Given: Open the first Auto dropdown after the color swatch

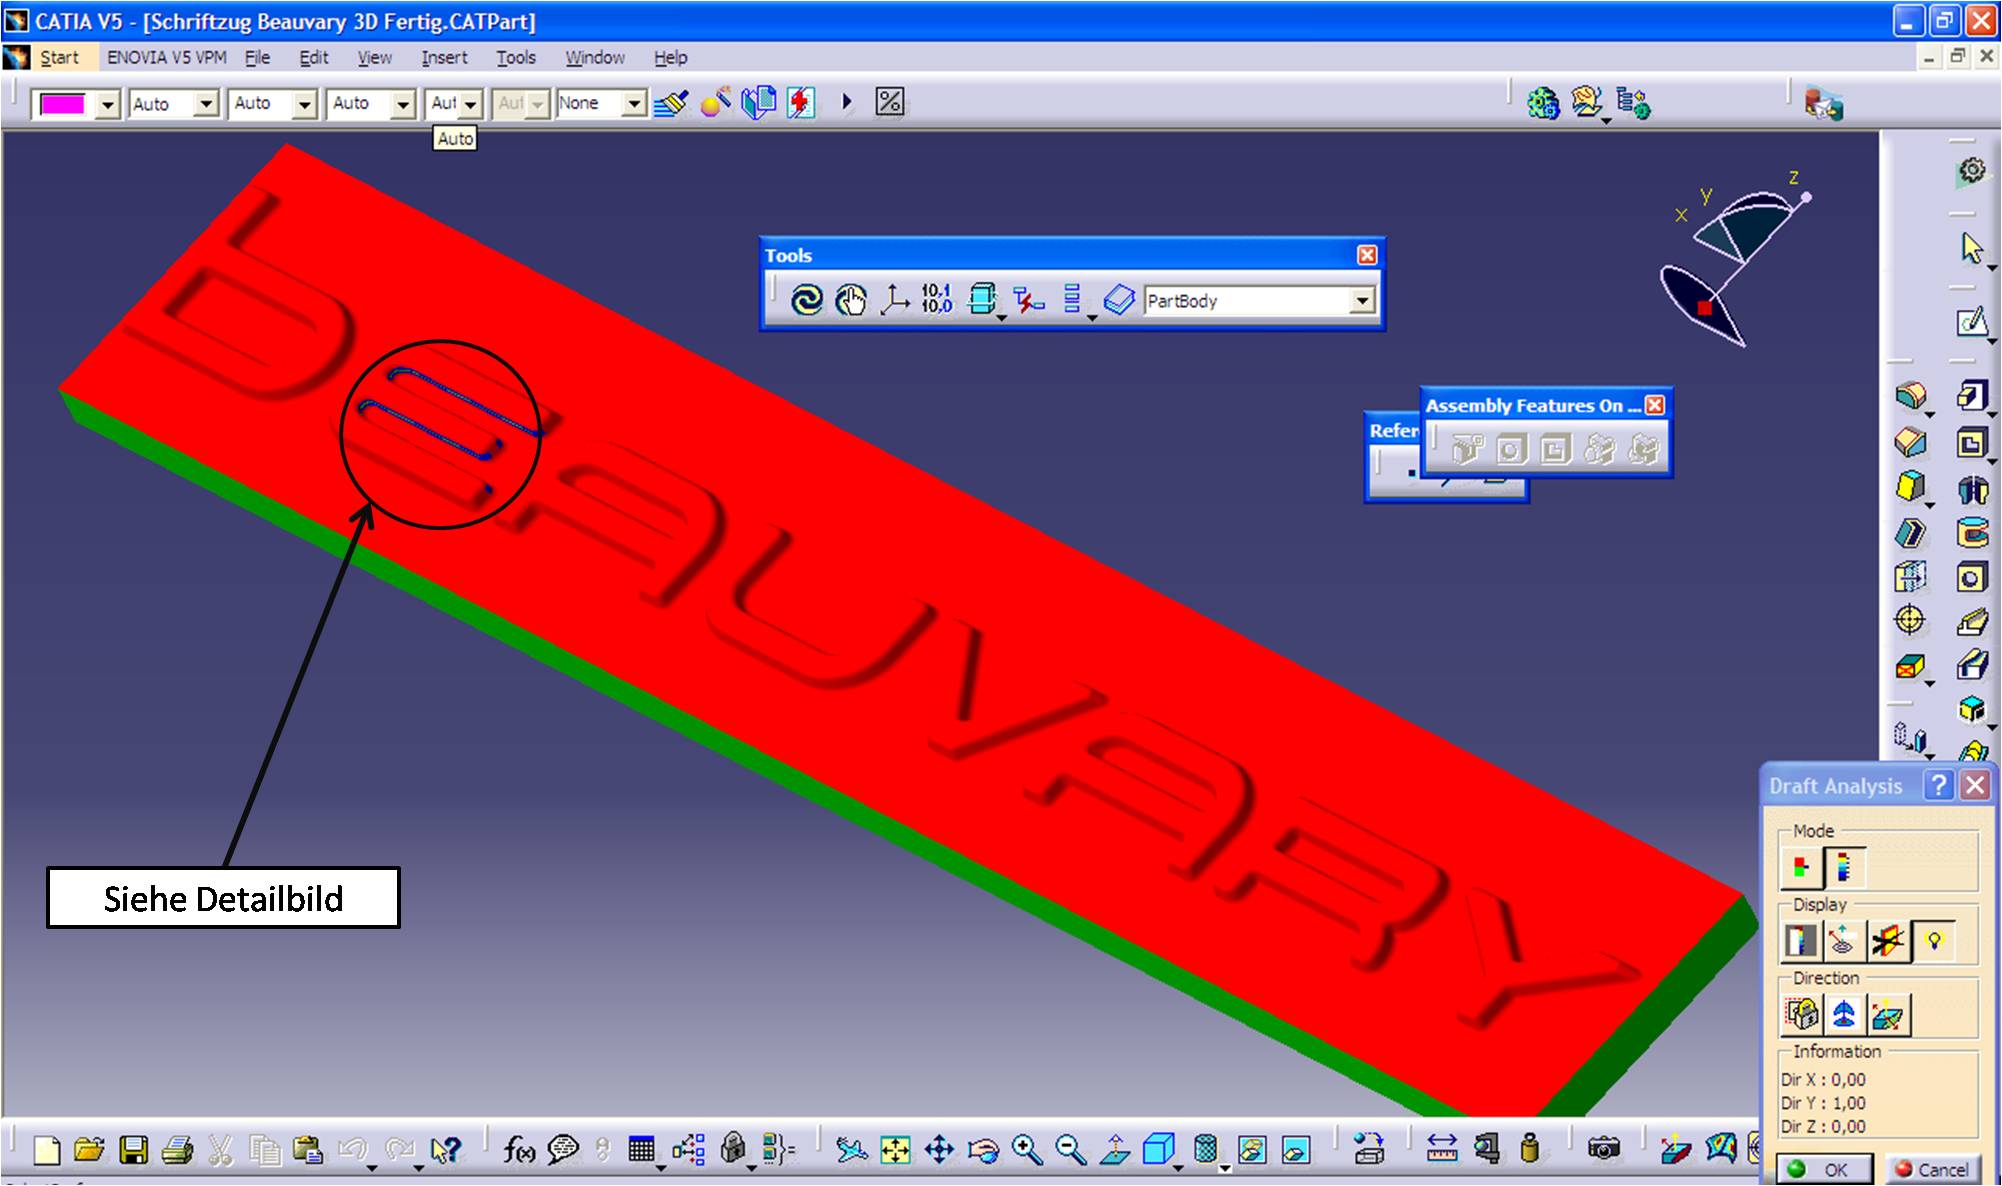Looking at the screenshot, I should (206, 104).
